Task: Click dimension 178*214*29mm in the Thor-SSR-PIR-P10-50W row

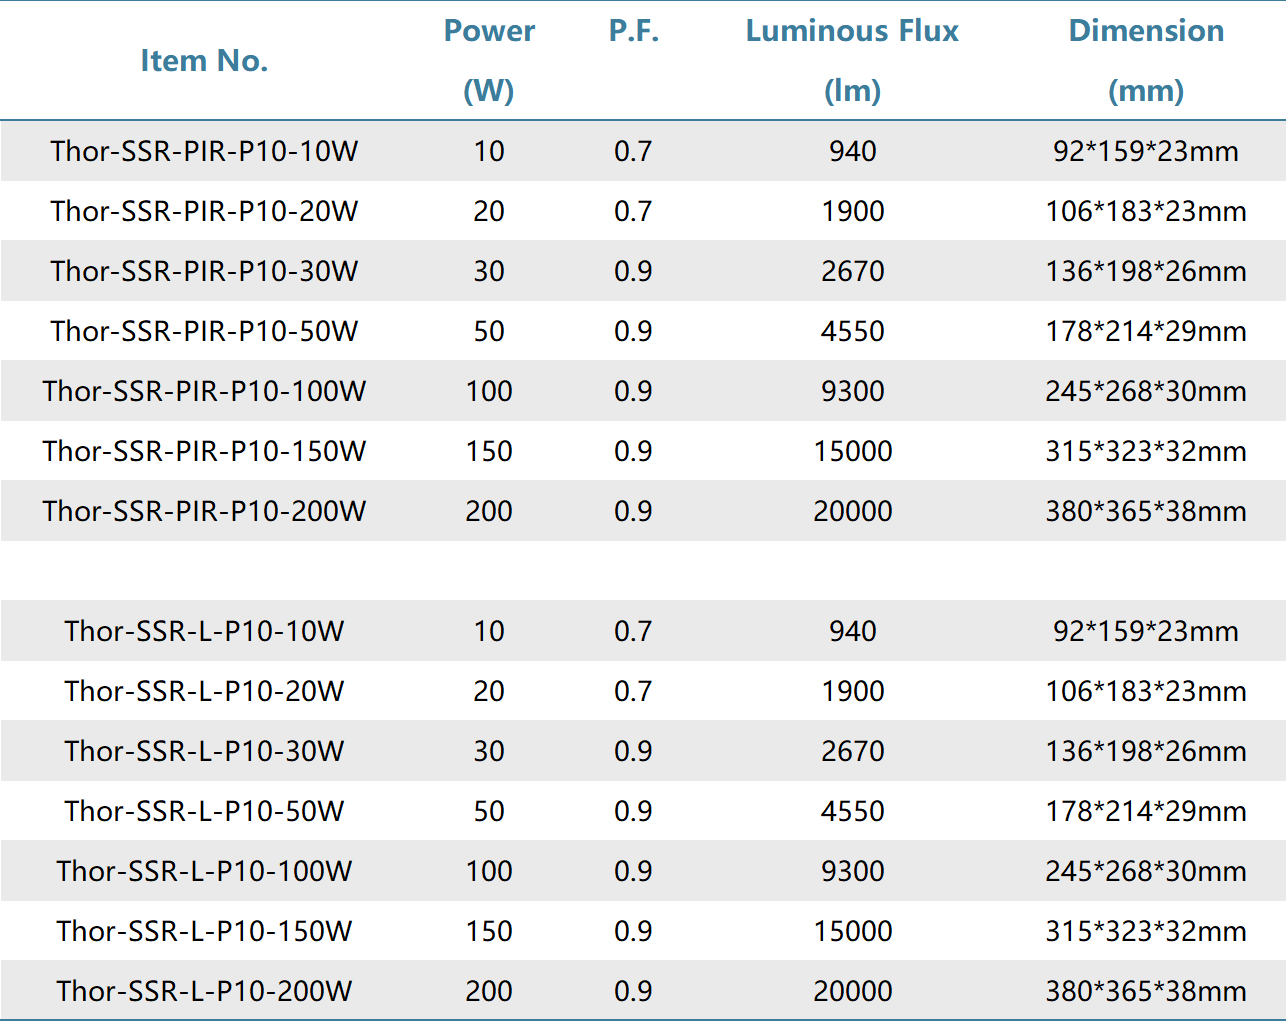Action: coord(1146,331)
